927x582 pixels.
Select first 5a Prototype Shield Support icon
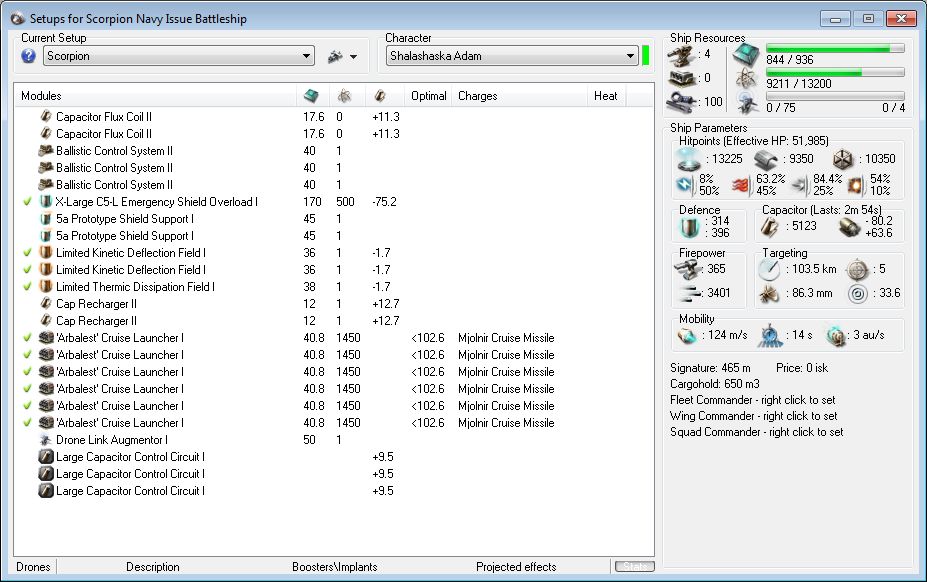point(46,219)
